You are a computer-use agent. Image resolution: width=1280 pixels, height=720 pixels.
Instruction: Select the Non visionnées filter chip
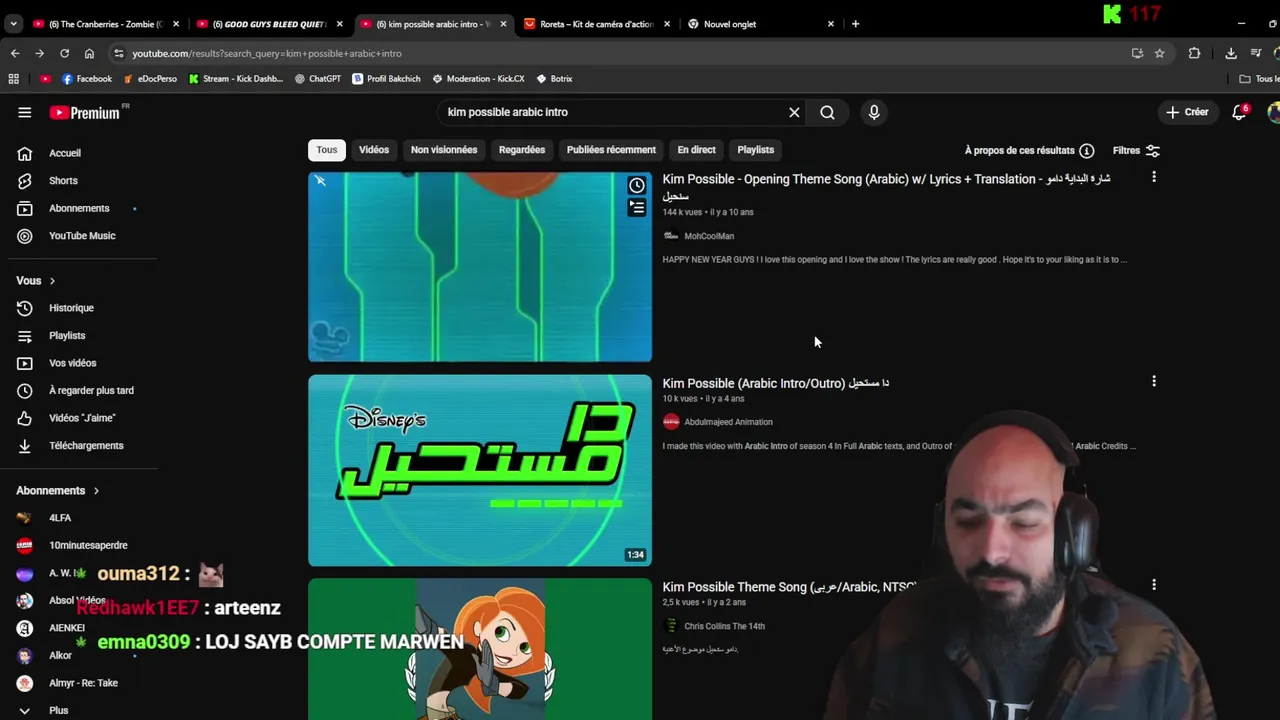[x=444, y=150]
